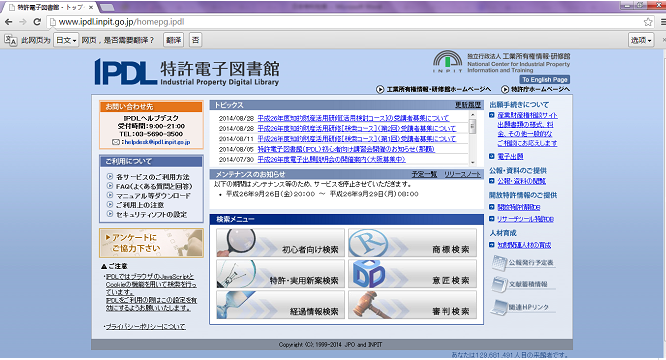Click bullet icon beside 電子出願
This screenshot has height=360, width=666.
pos(491,156)
